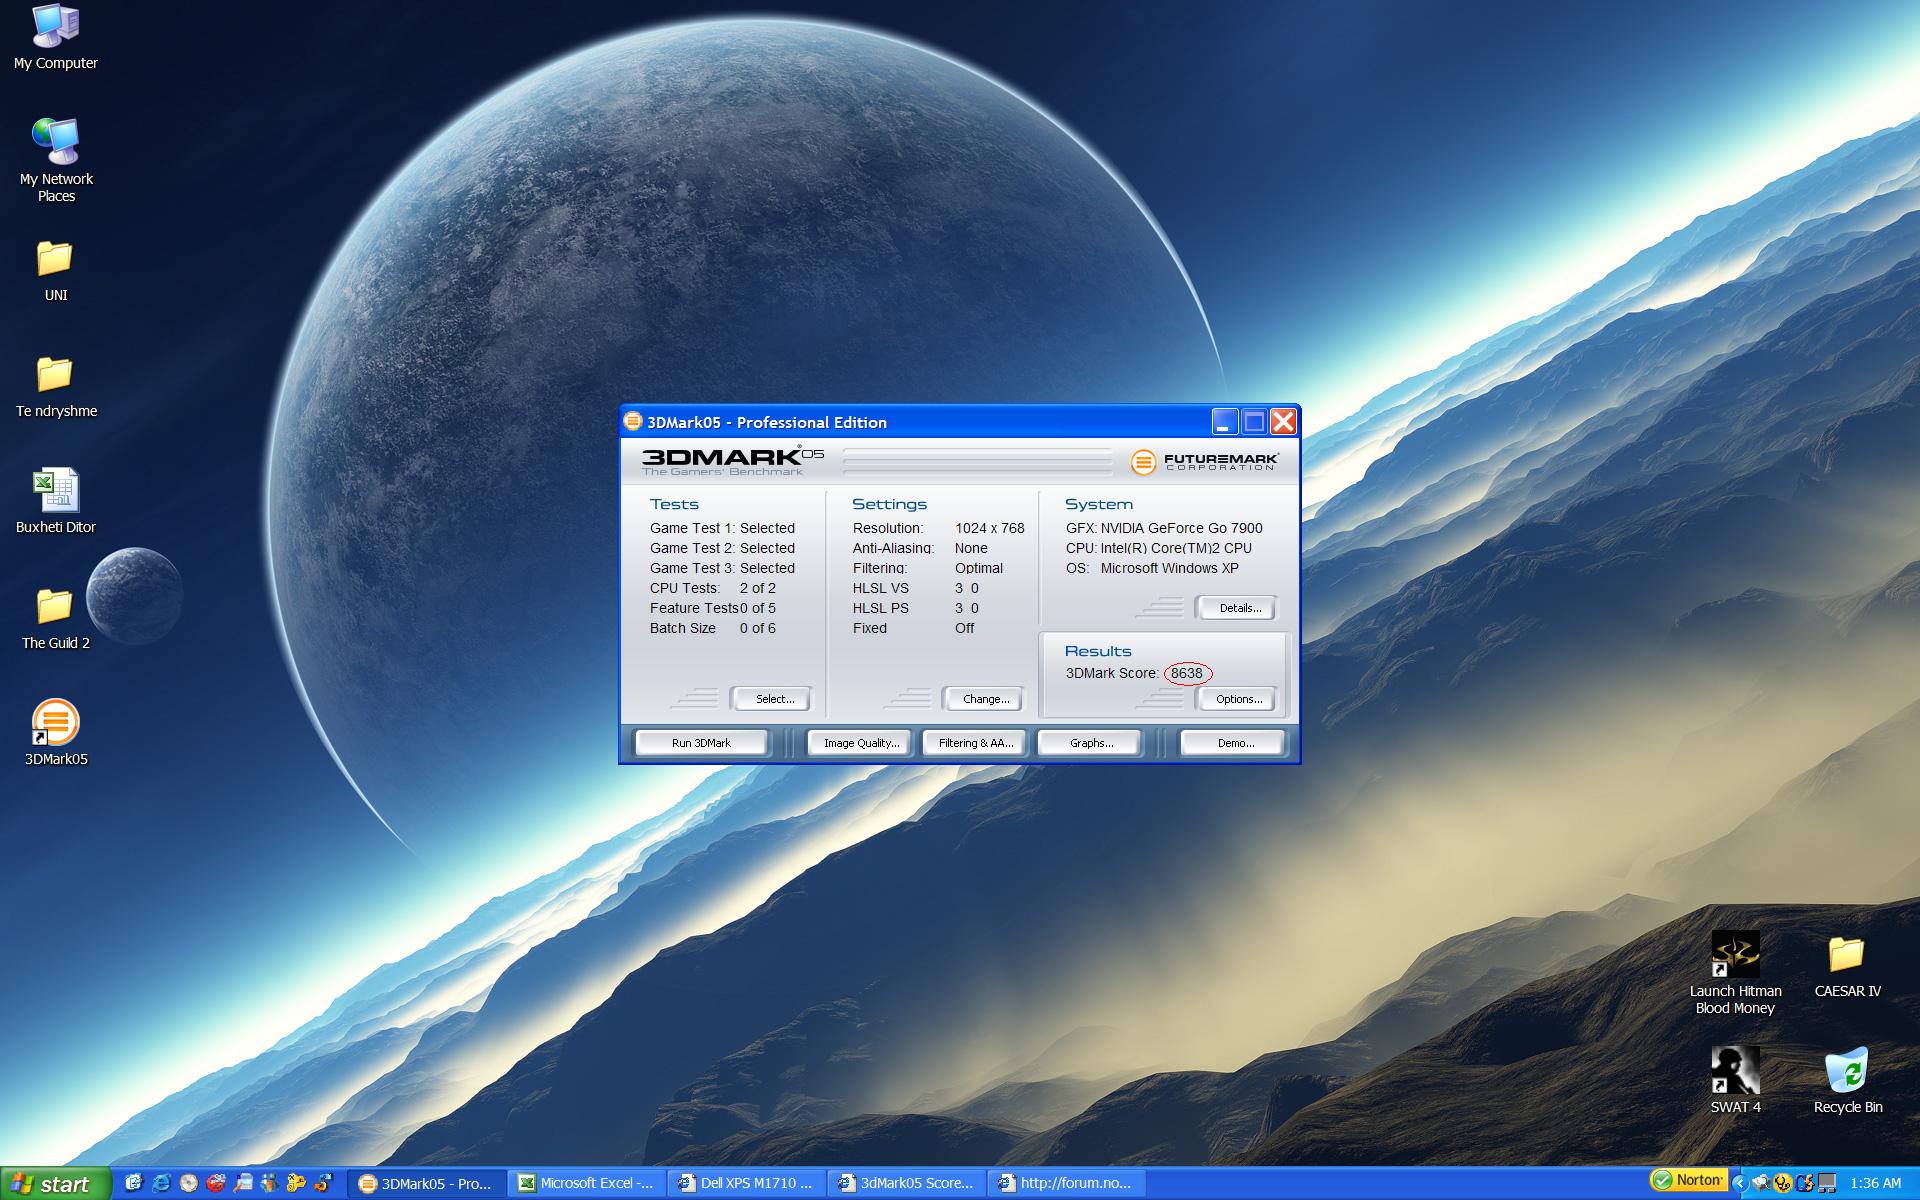Click the Futuremark Corporation logo
The image size is (1920, 1200).
(1205, 462)
